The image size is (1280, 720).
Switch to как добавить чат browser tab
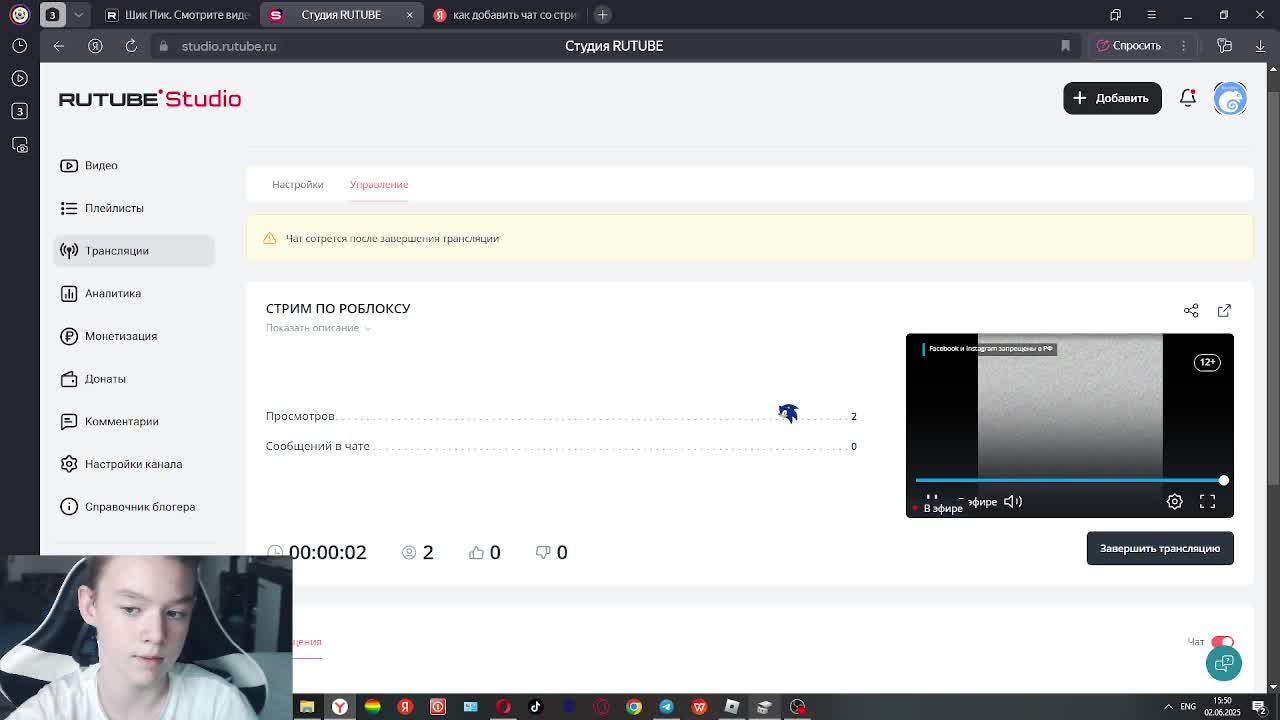coord(507,15)
